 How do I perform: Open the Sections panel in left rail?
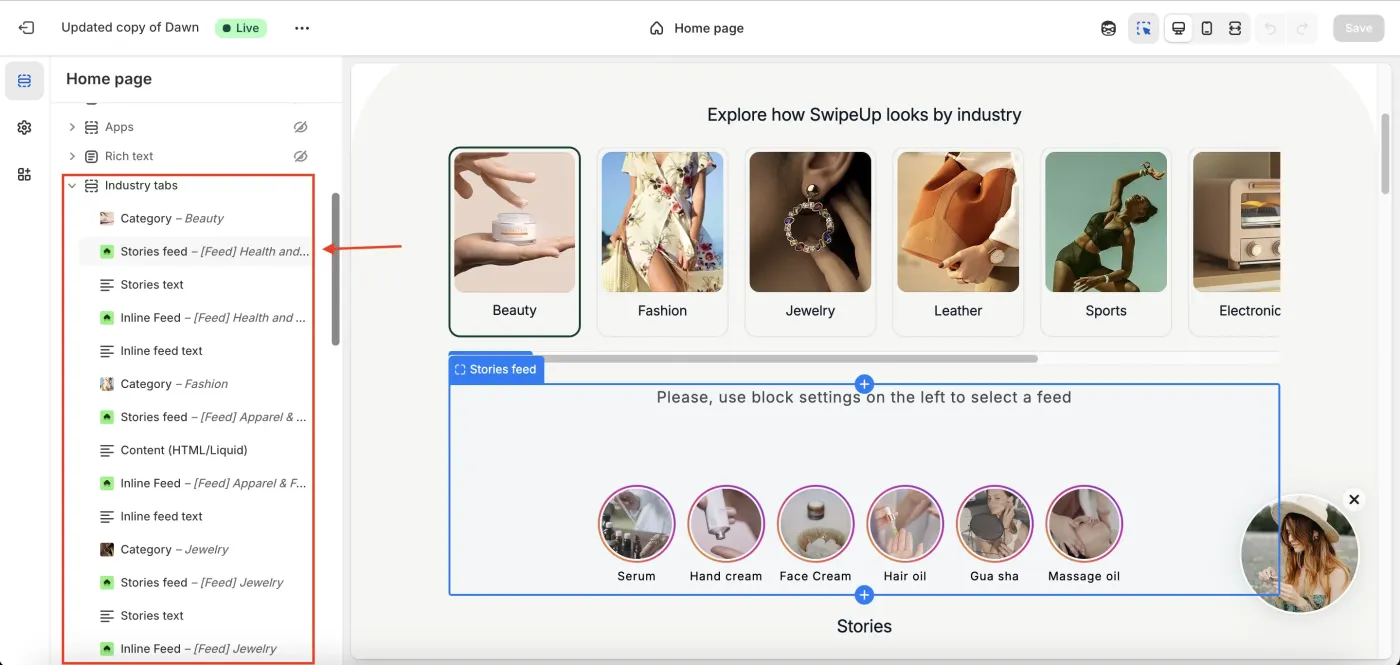pos(24,81)
